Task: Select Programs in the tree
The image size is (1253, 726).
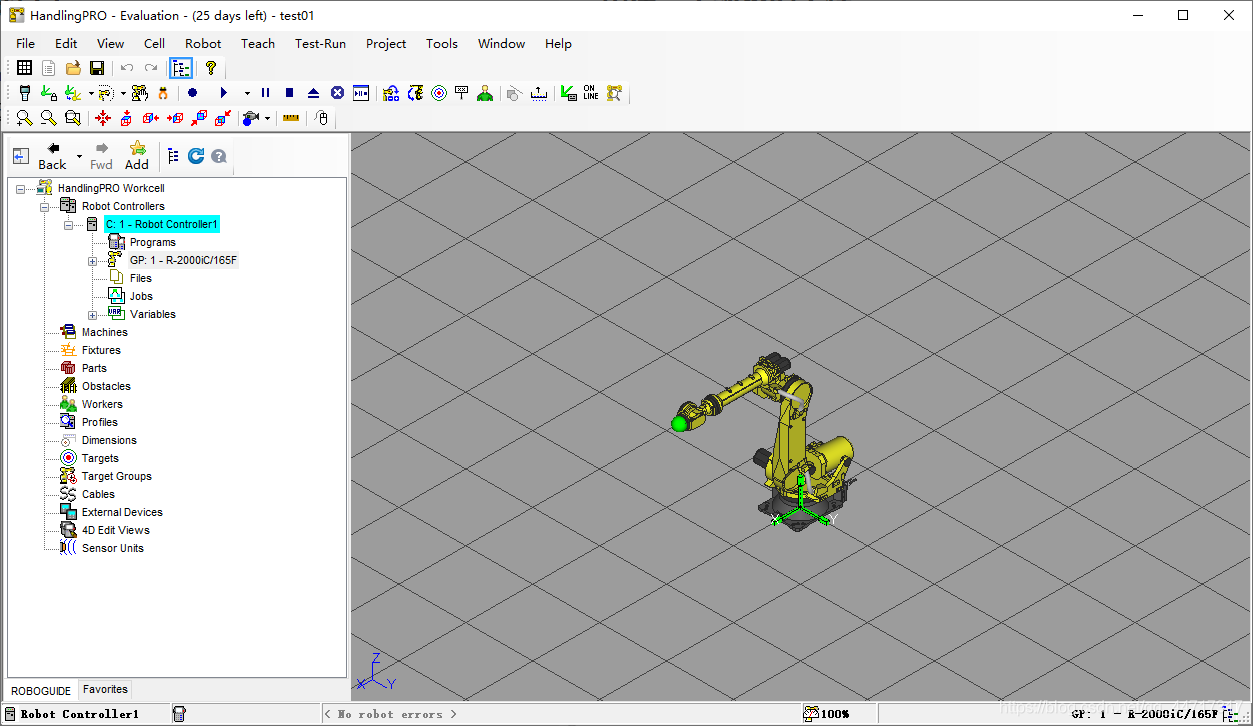Action: pos(153,242)
